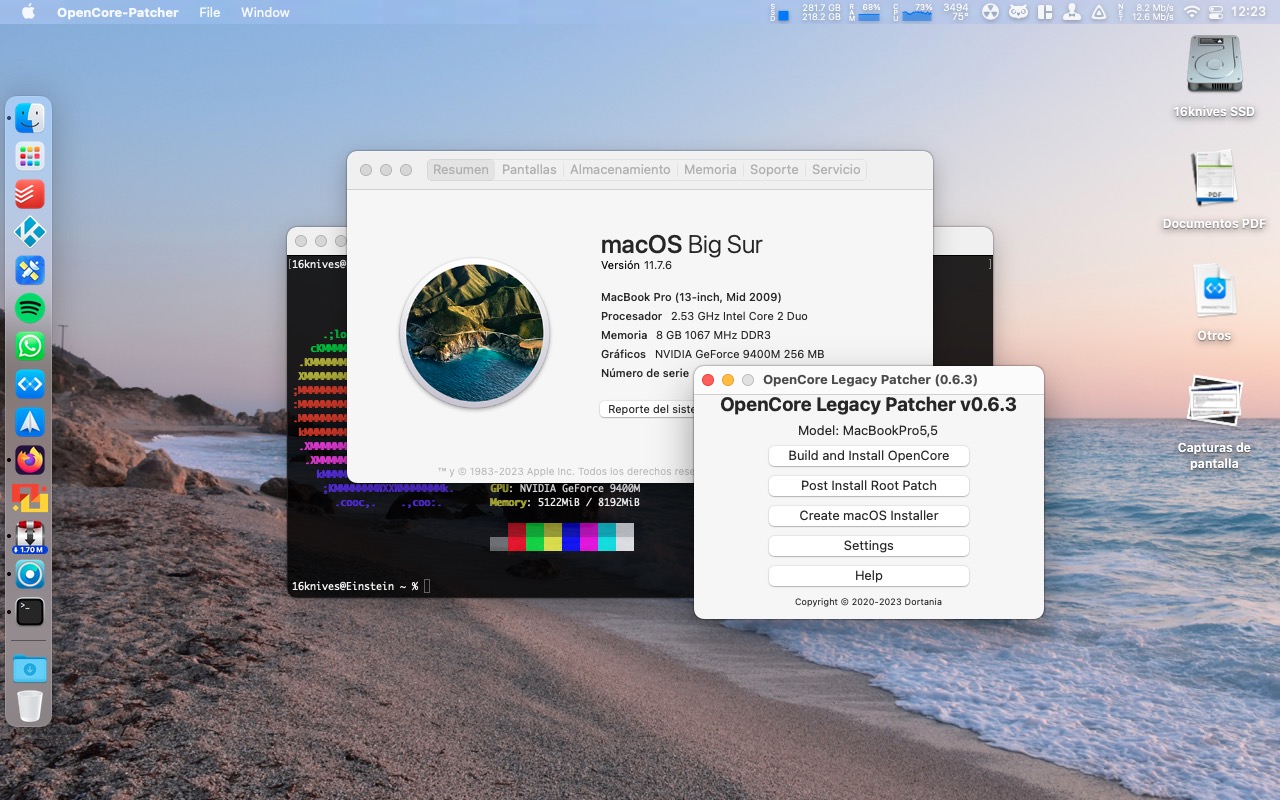Minimize the OpenCore Legacy Patcher window
This screenshot has height=800, width=1280.
728,380
